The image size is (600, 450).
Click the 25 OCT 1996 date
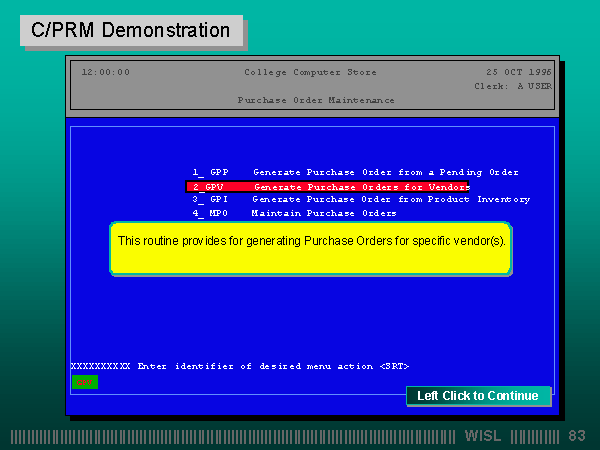(518, 72)
